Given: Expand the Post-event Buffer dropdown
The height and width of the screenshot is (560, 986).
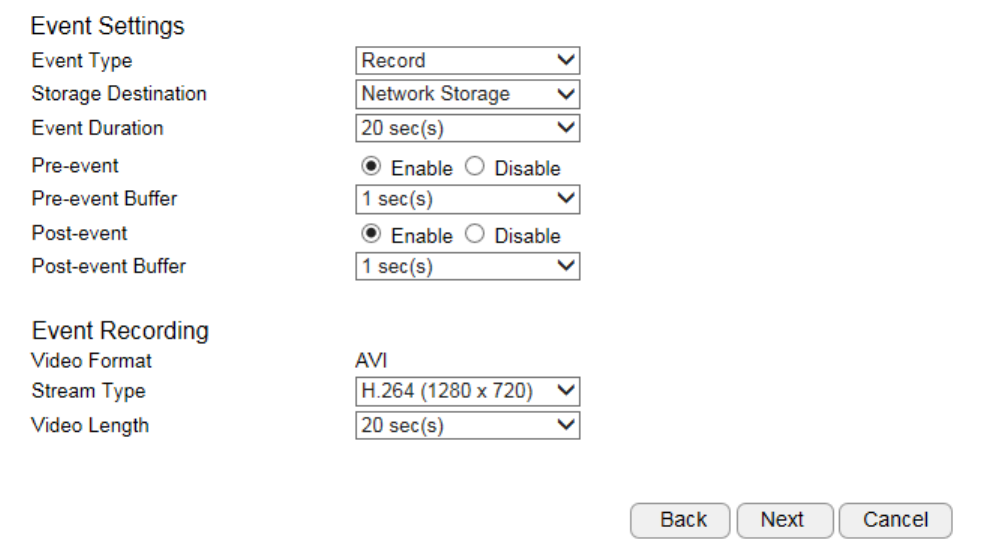Looking at the screenshot, I should click(x=467, y=267).
